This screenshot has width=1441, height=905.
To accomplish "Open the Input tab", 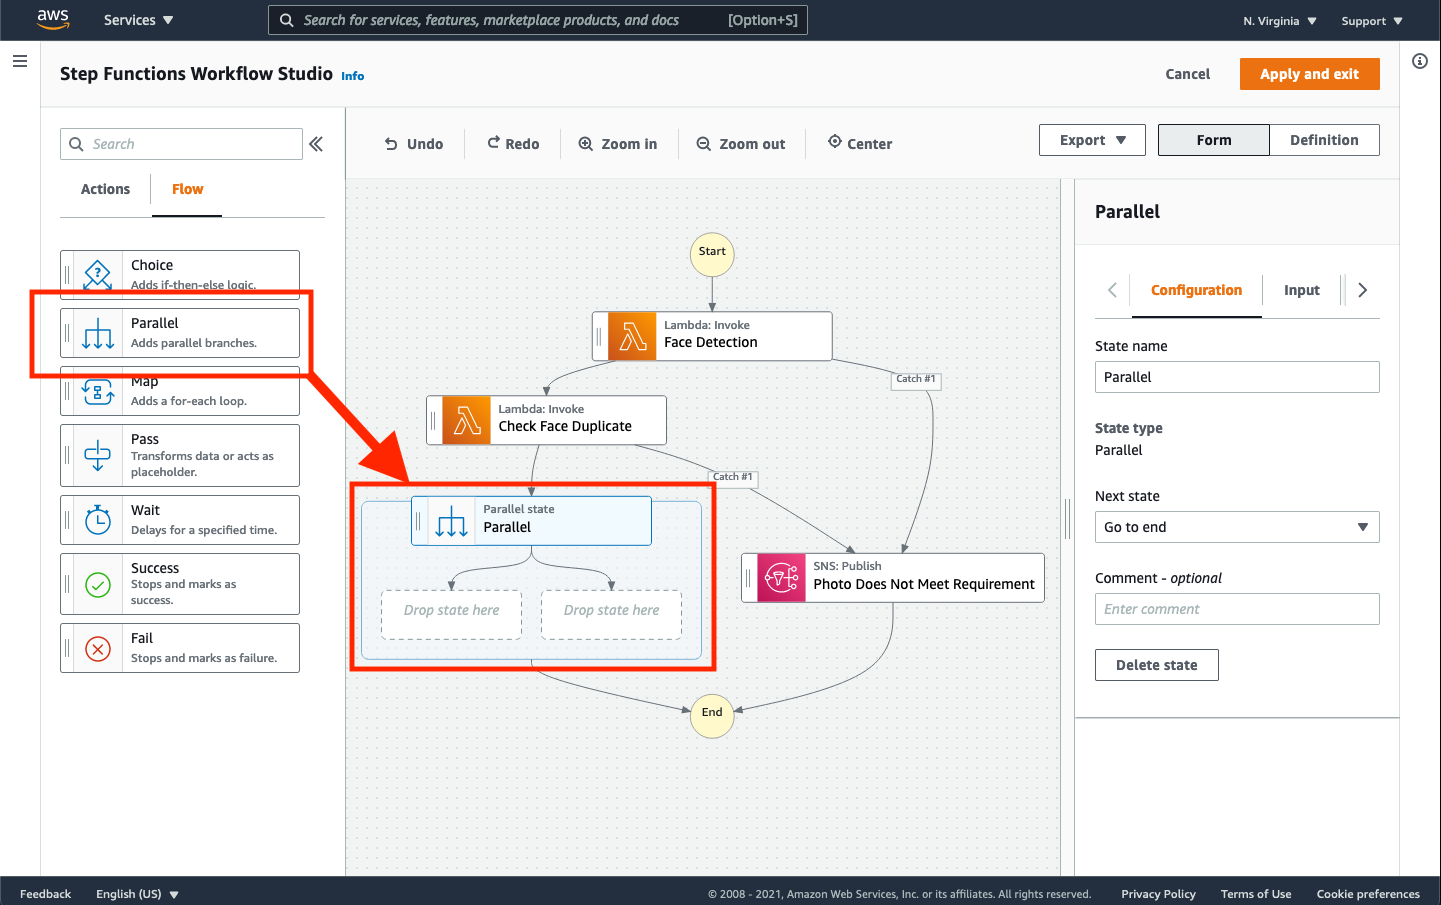I will 1302,290.
